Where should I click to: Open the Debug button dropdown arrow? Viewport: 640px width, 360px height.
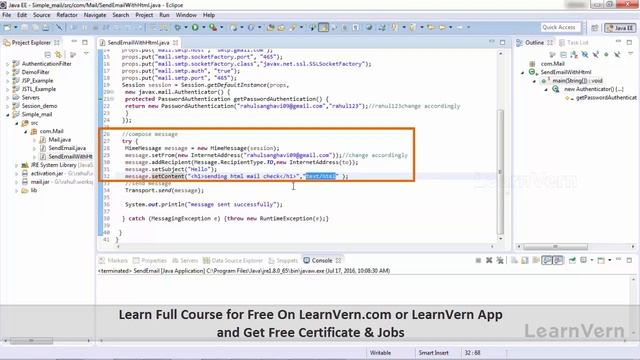186,27
